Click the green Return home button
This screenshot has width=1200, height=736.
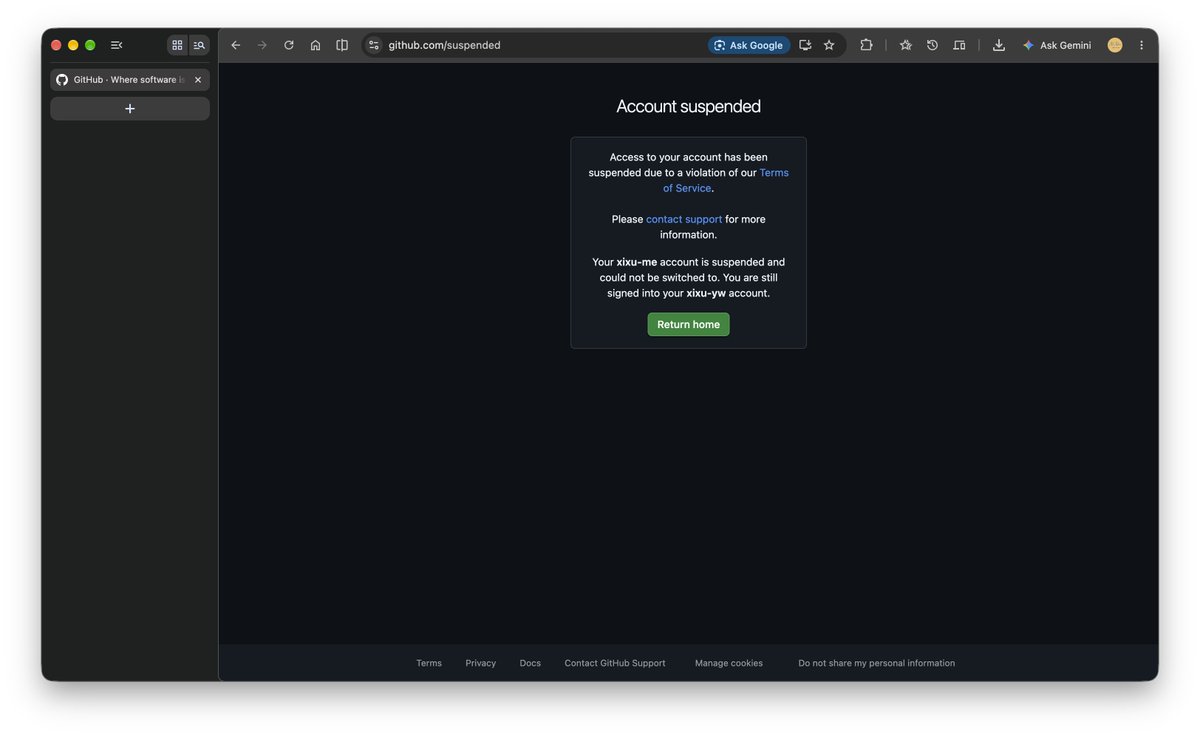[688, 324]
